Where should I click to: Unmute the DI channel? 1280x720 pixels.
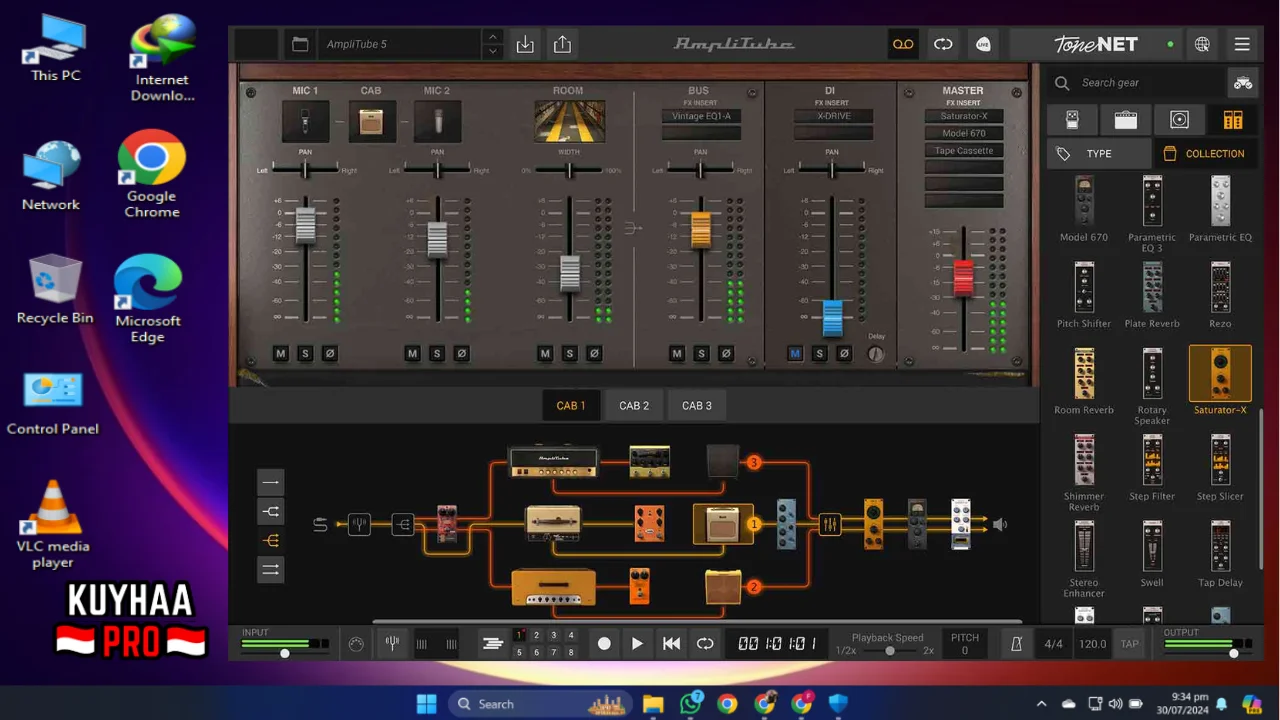pyautogui.click(x=795, y=353)
